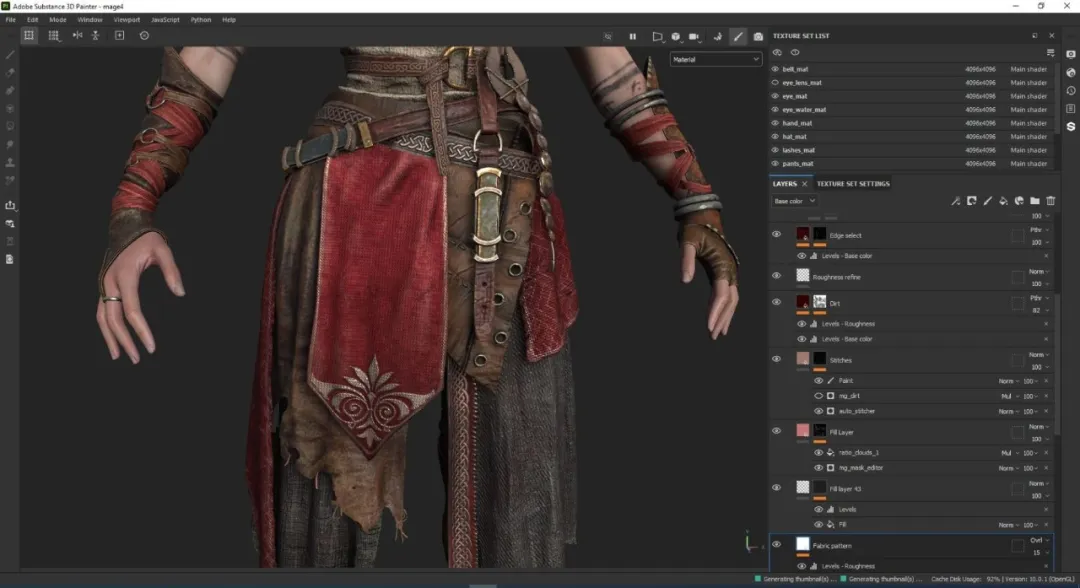
Task: Add a paint layer using the brush icon
Action: coord(988,201)
